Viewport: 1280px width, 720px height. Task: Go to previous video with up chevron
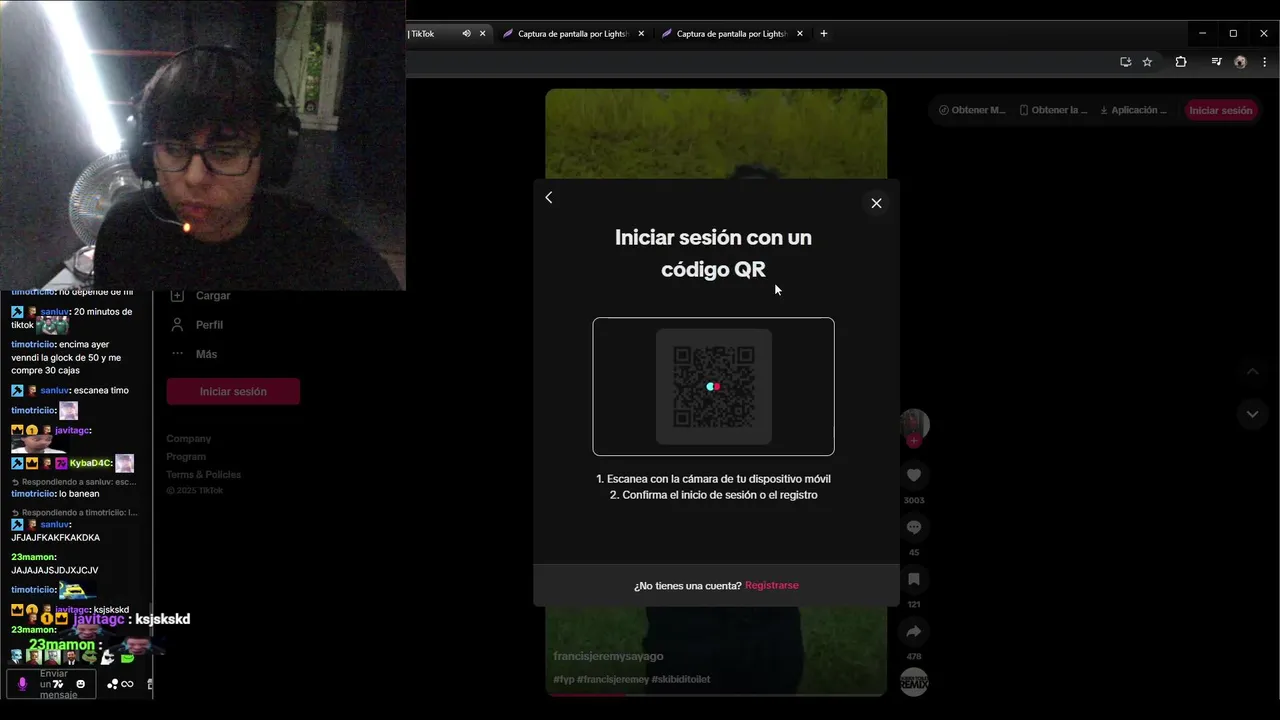(1253, 372)
